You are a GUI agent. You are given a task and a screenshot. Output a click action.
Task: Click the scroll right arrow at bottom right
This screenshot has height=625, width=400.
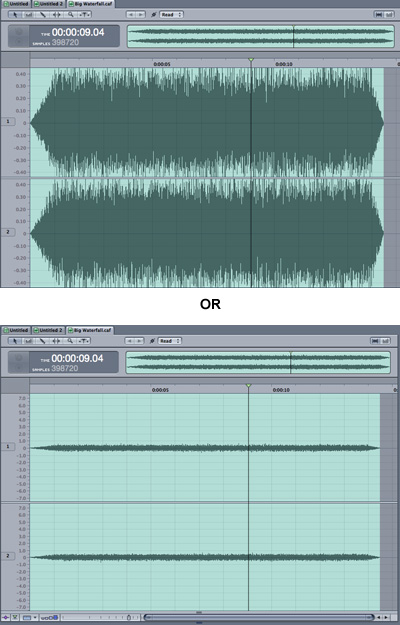coord(386,617)
